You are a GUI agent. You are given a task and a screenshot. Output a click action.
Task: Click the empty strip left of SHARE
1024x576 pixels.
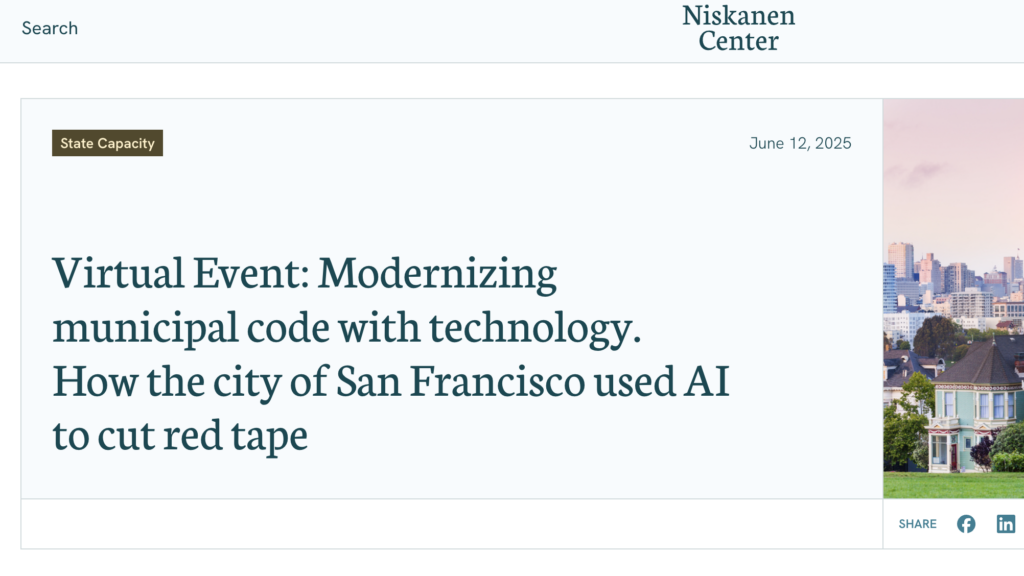pyautogui.click(x=450, y=524)
